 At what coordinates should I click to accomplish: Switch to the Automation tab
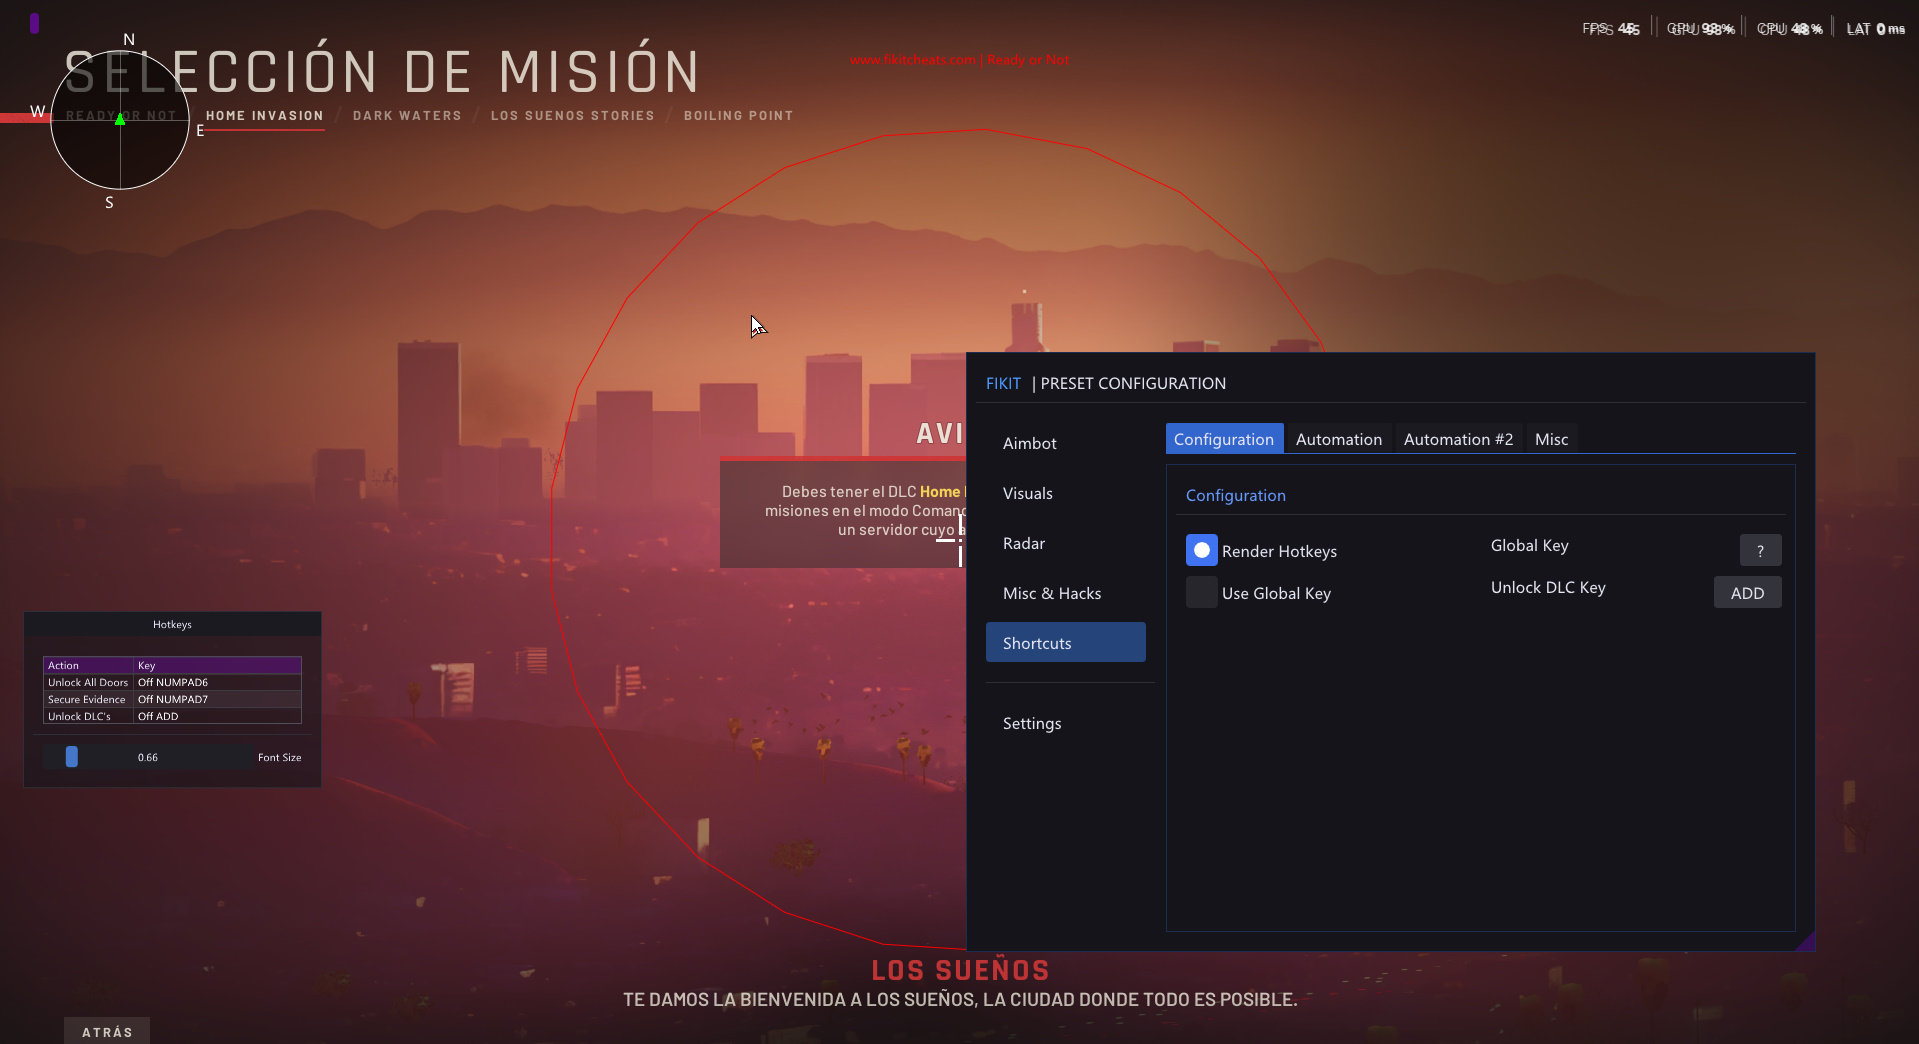coord(1338,438)
